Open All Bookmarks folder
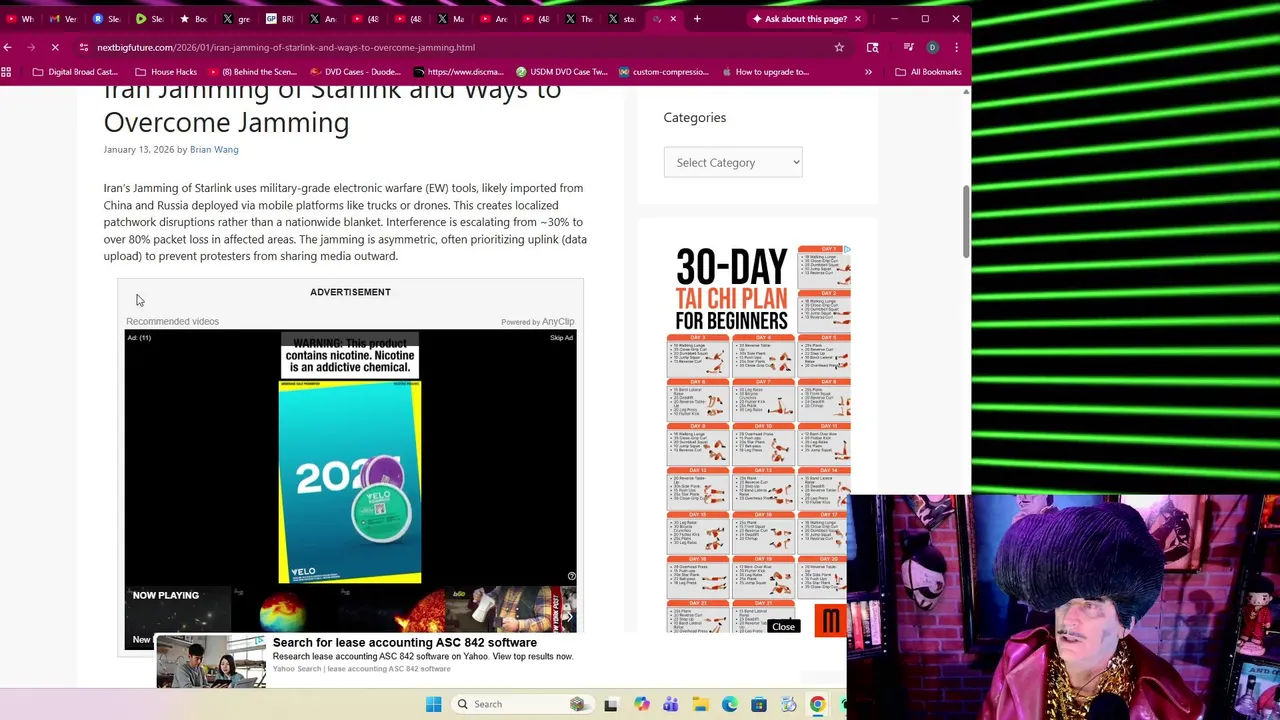 928,72
